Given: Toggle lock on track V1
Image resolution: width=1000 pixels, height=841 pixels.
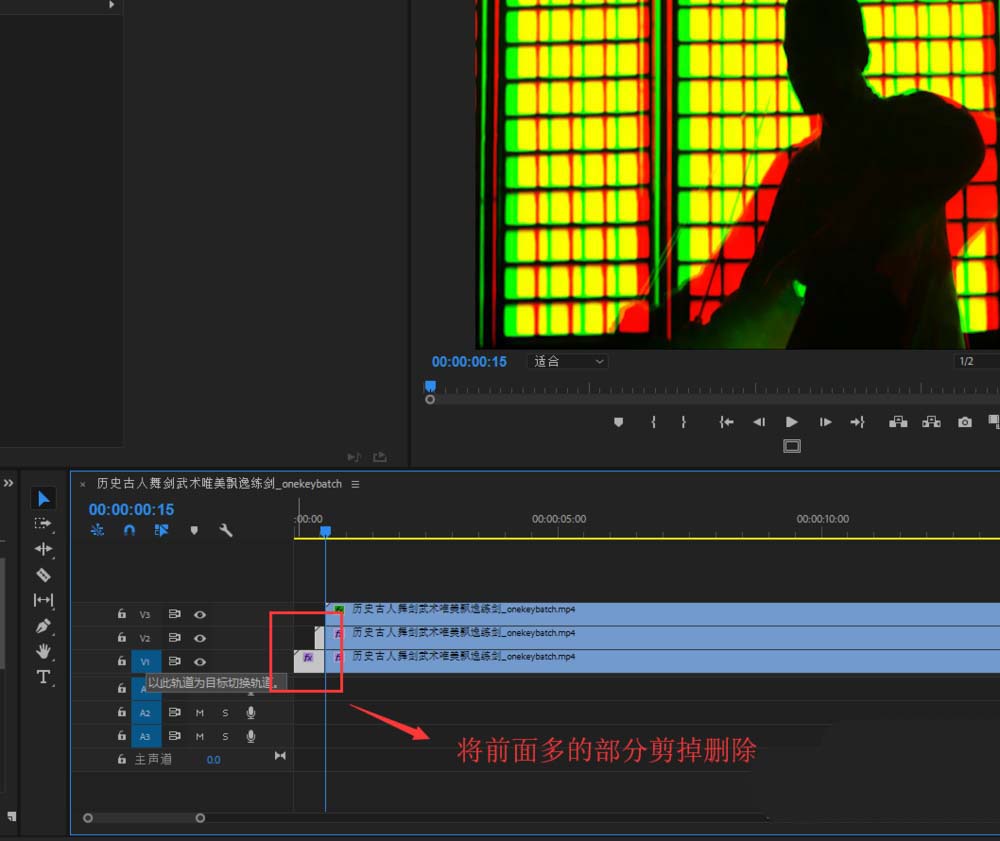Looking at the screenshot, I should (122, 661).
